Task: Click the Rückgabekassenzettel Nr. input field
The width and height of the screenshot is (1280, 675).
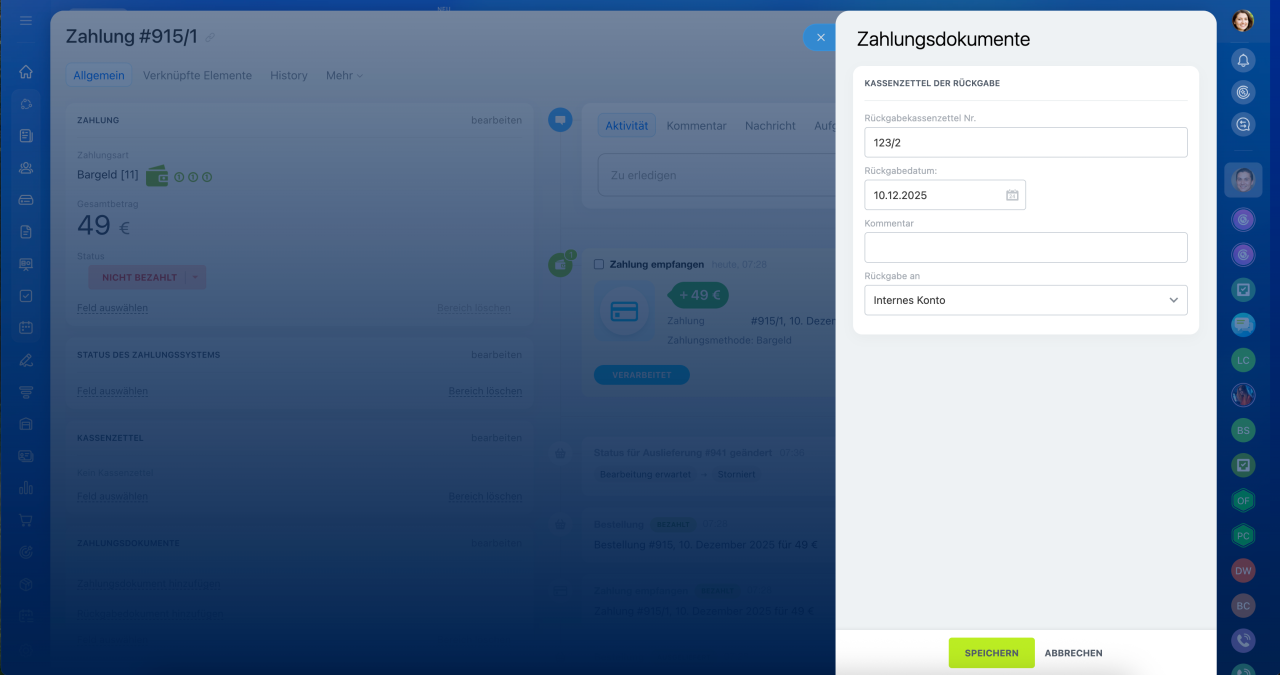Action: (x=1026, y=142)
